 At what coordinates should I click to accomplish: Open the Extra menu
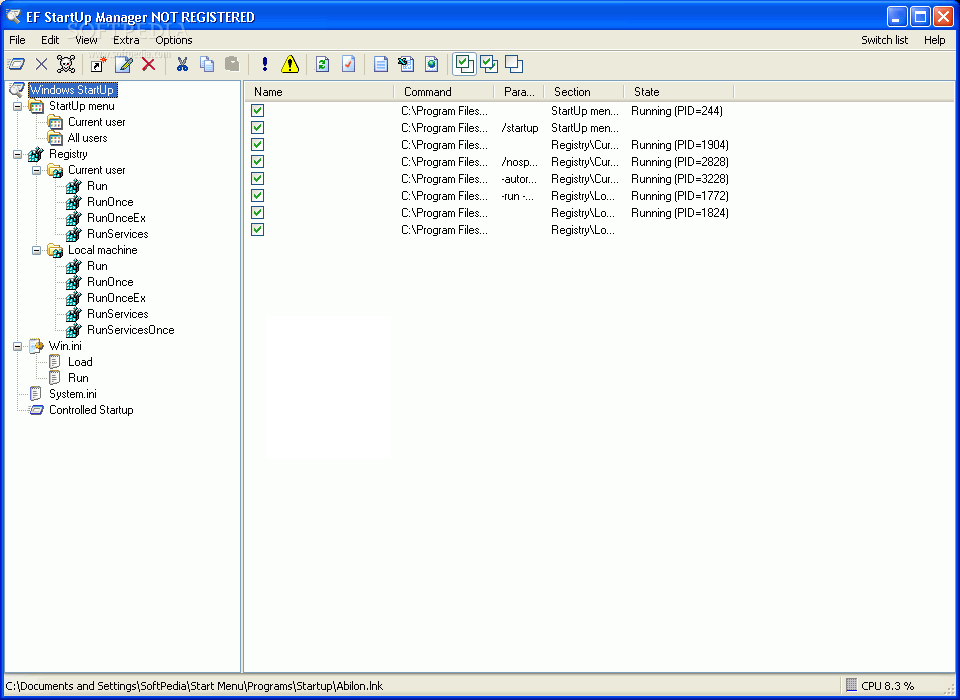coord(126,40)
